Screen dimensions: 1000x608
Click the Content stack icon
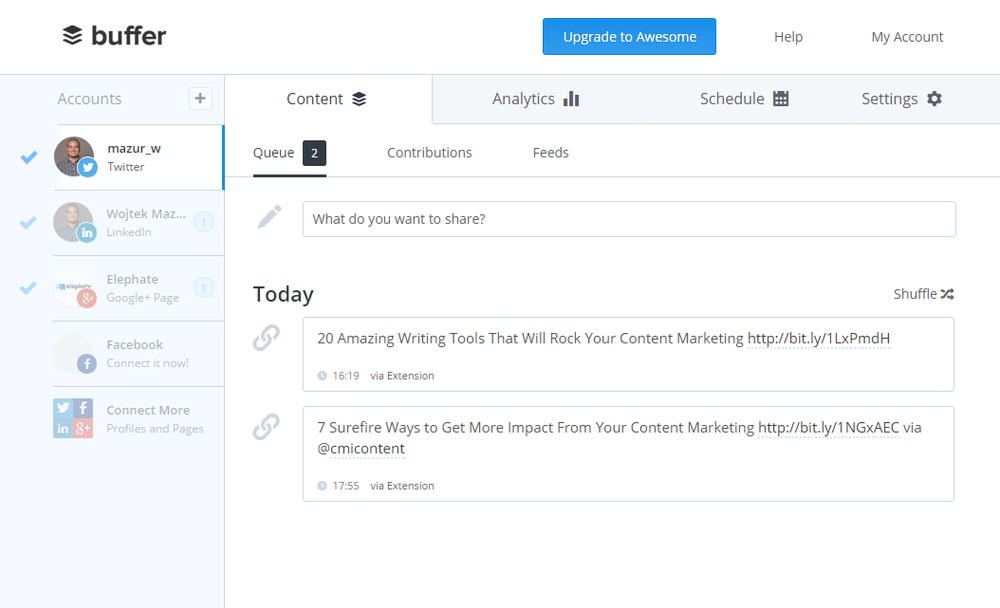[359, 99]
